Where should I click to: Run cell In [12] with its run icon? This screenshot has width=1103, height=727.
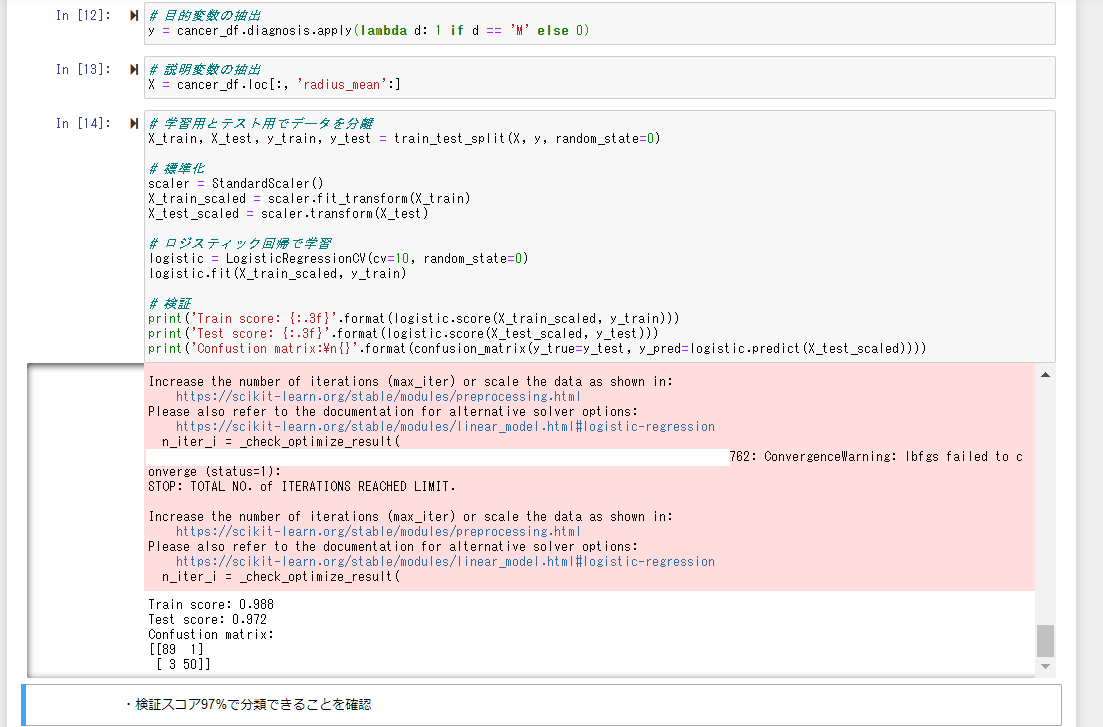tap(134, 15)
